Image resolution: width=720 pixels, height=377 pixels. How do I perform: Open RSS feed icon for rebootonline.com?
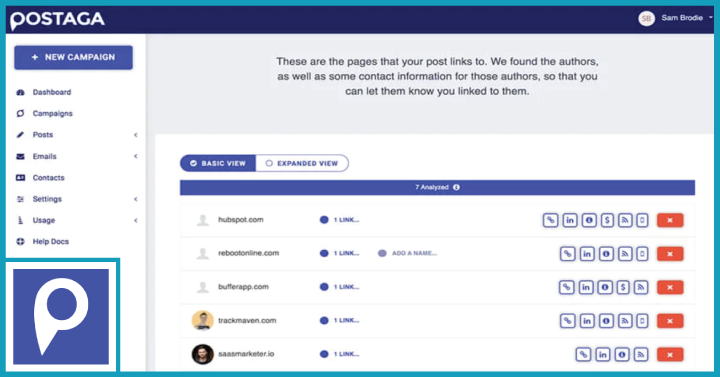pos(625,254)
